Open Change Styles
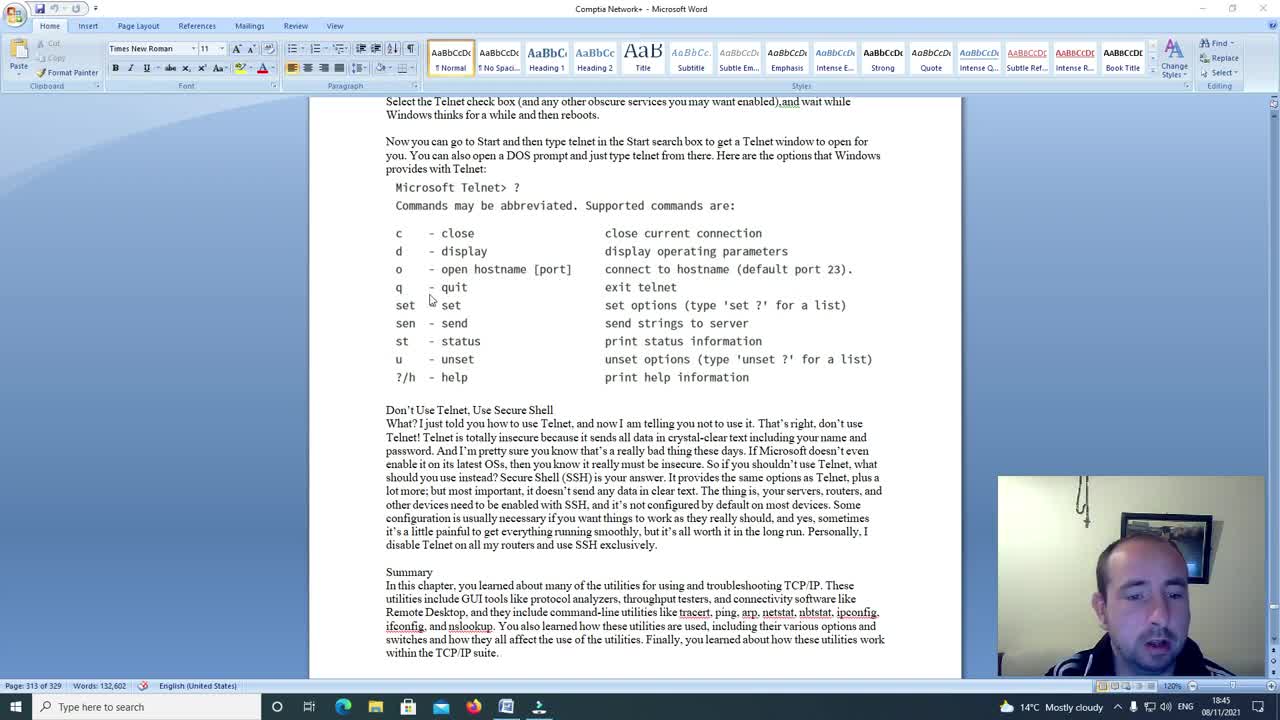This screenshot has height=720, width=1280. [1174, 58]
